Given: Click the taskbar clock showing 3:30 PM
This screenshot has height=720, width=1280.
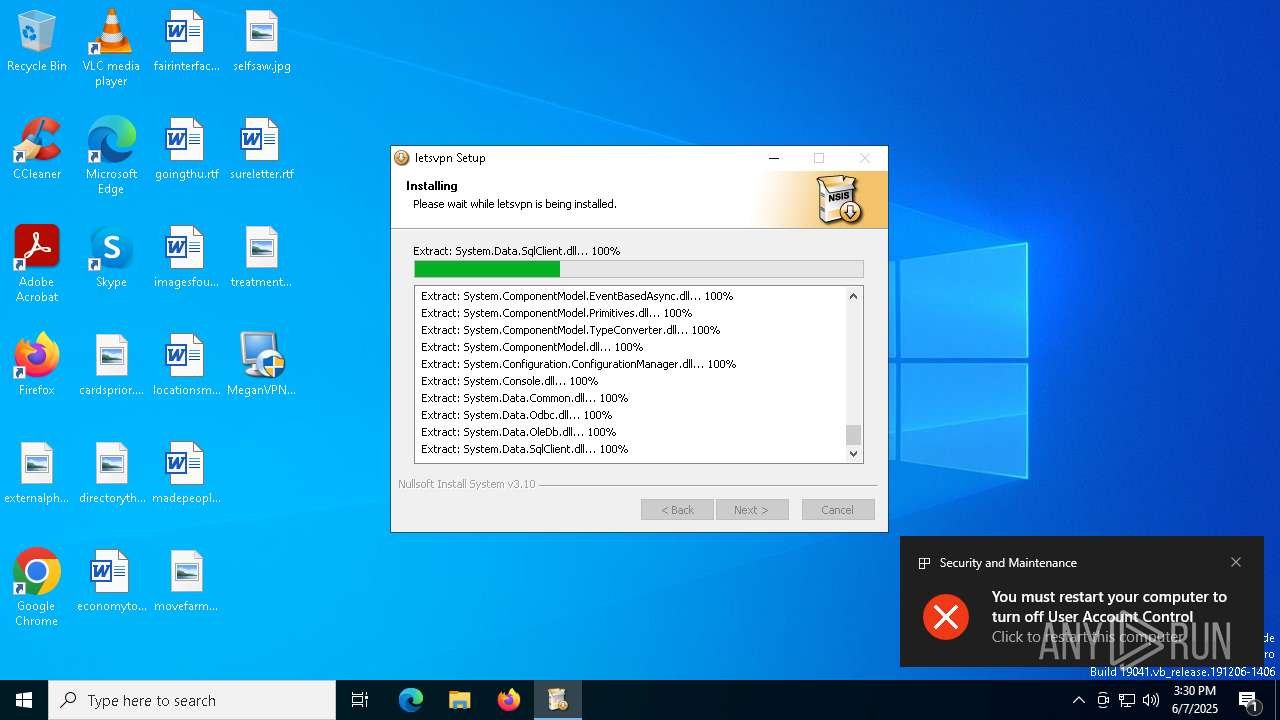Looking at the screenshot, I should [1195, 700].
